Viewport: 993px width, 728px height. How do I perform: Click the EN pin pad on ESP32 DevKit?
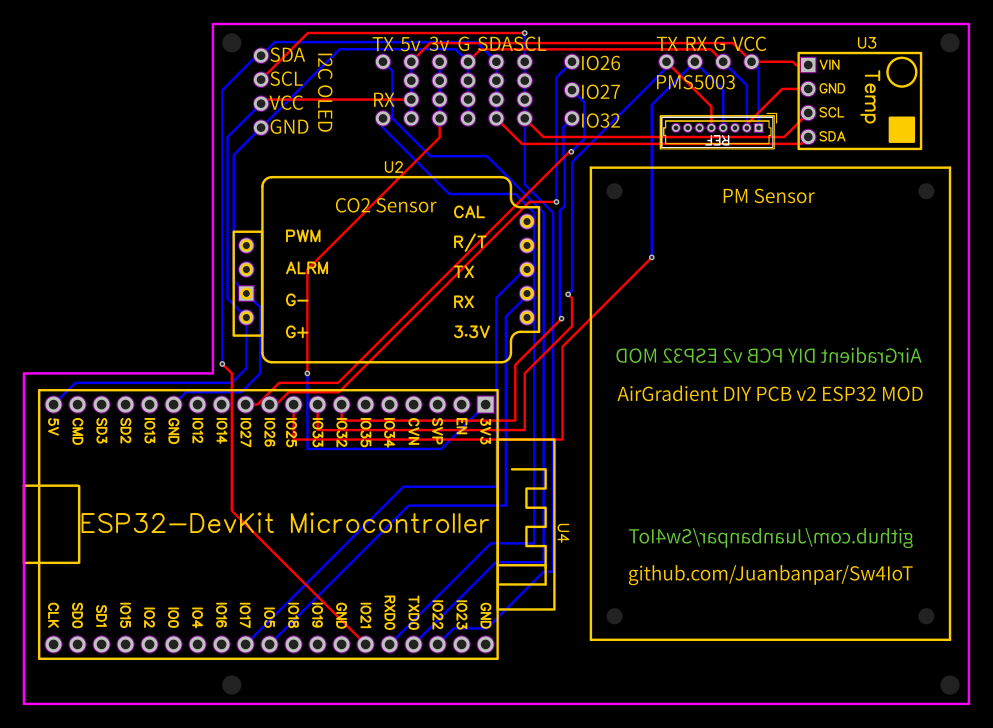(x=462, y=404)
